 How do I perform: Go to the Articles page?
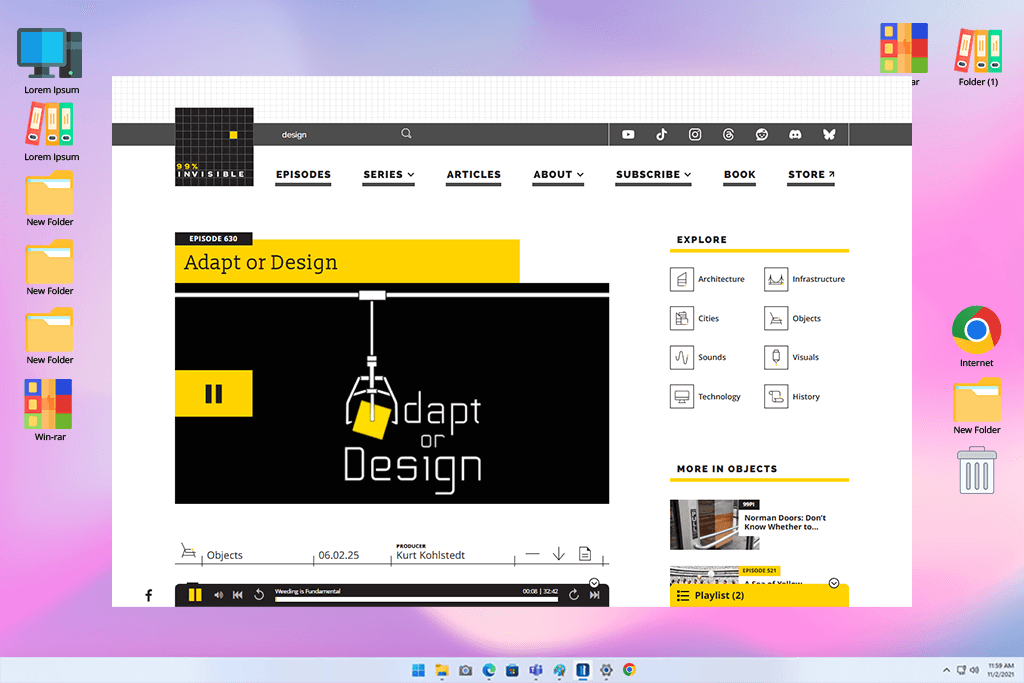pos(473,174)
